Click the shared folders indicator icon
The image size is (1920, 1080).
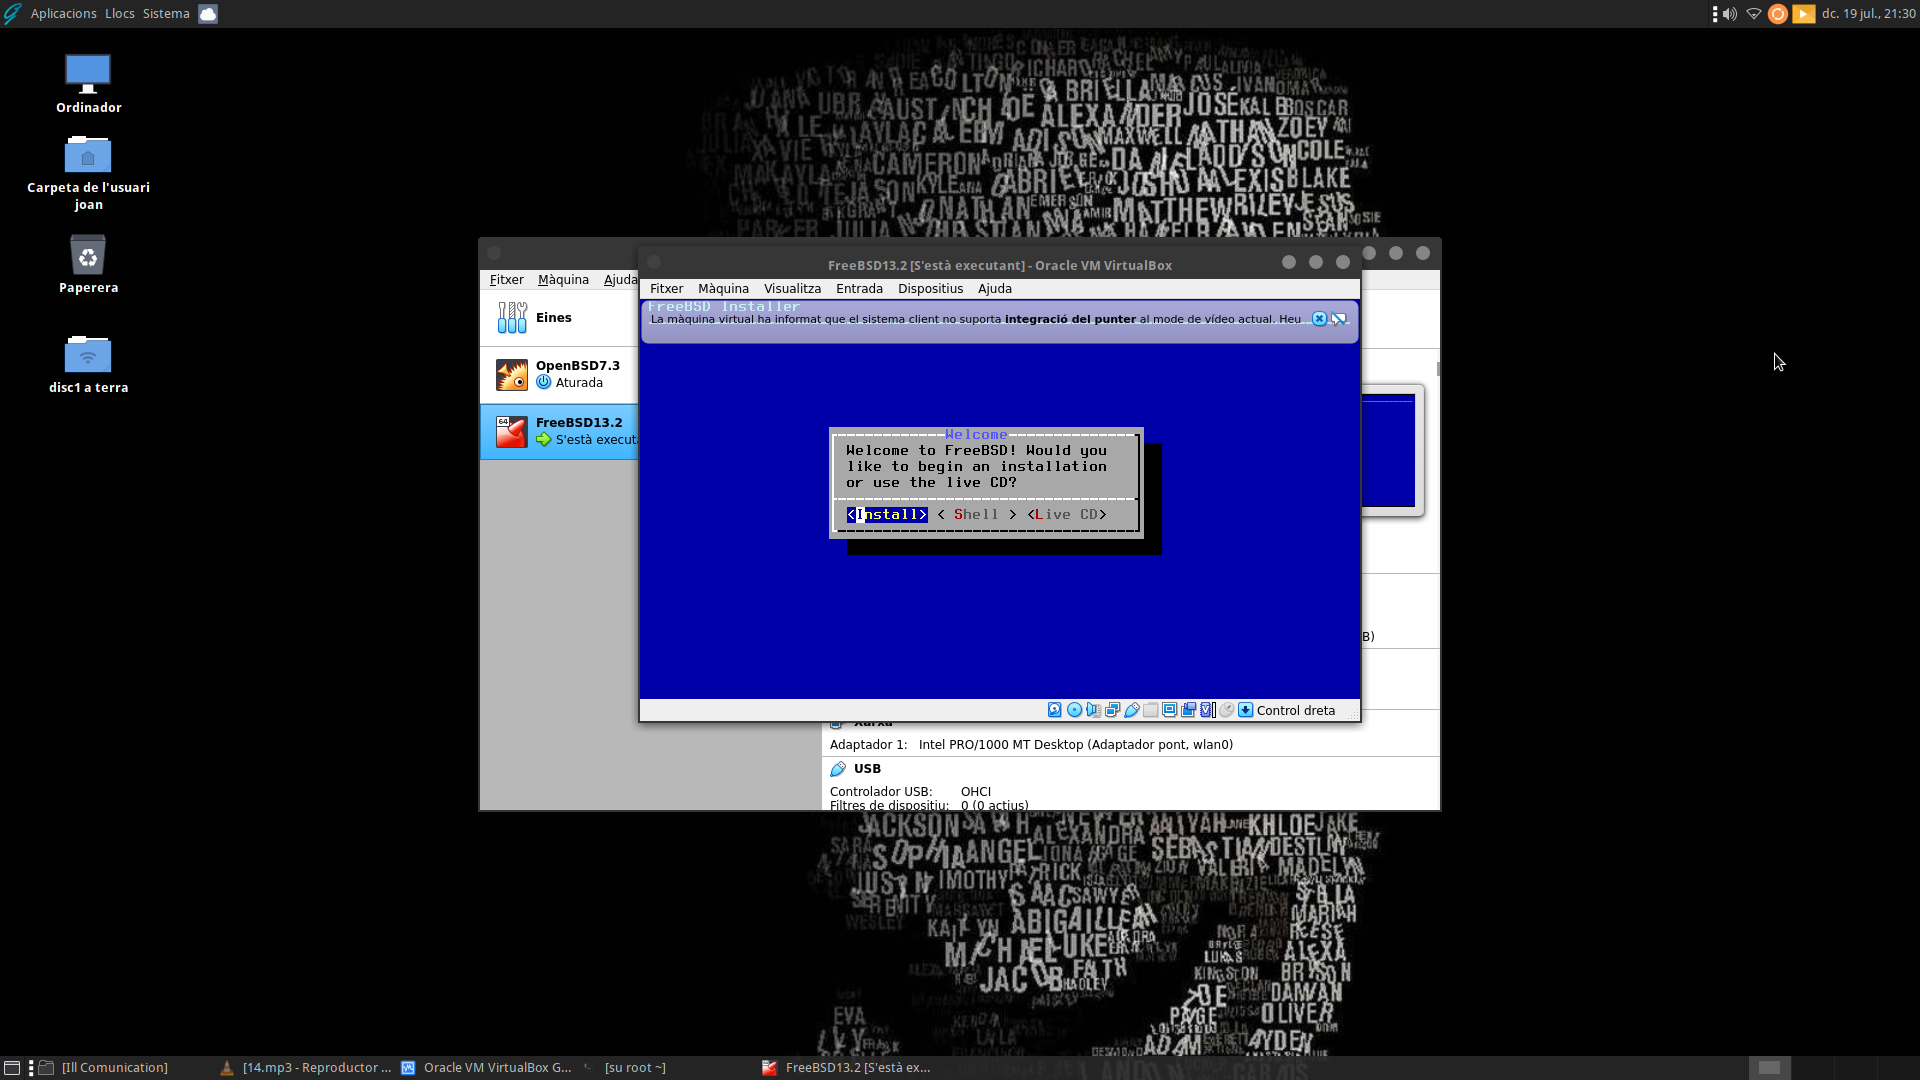coord(1150,710)
